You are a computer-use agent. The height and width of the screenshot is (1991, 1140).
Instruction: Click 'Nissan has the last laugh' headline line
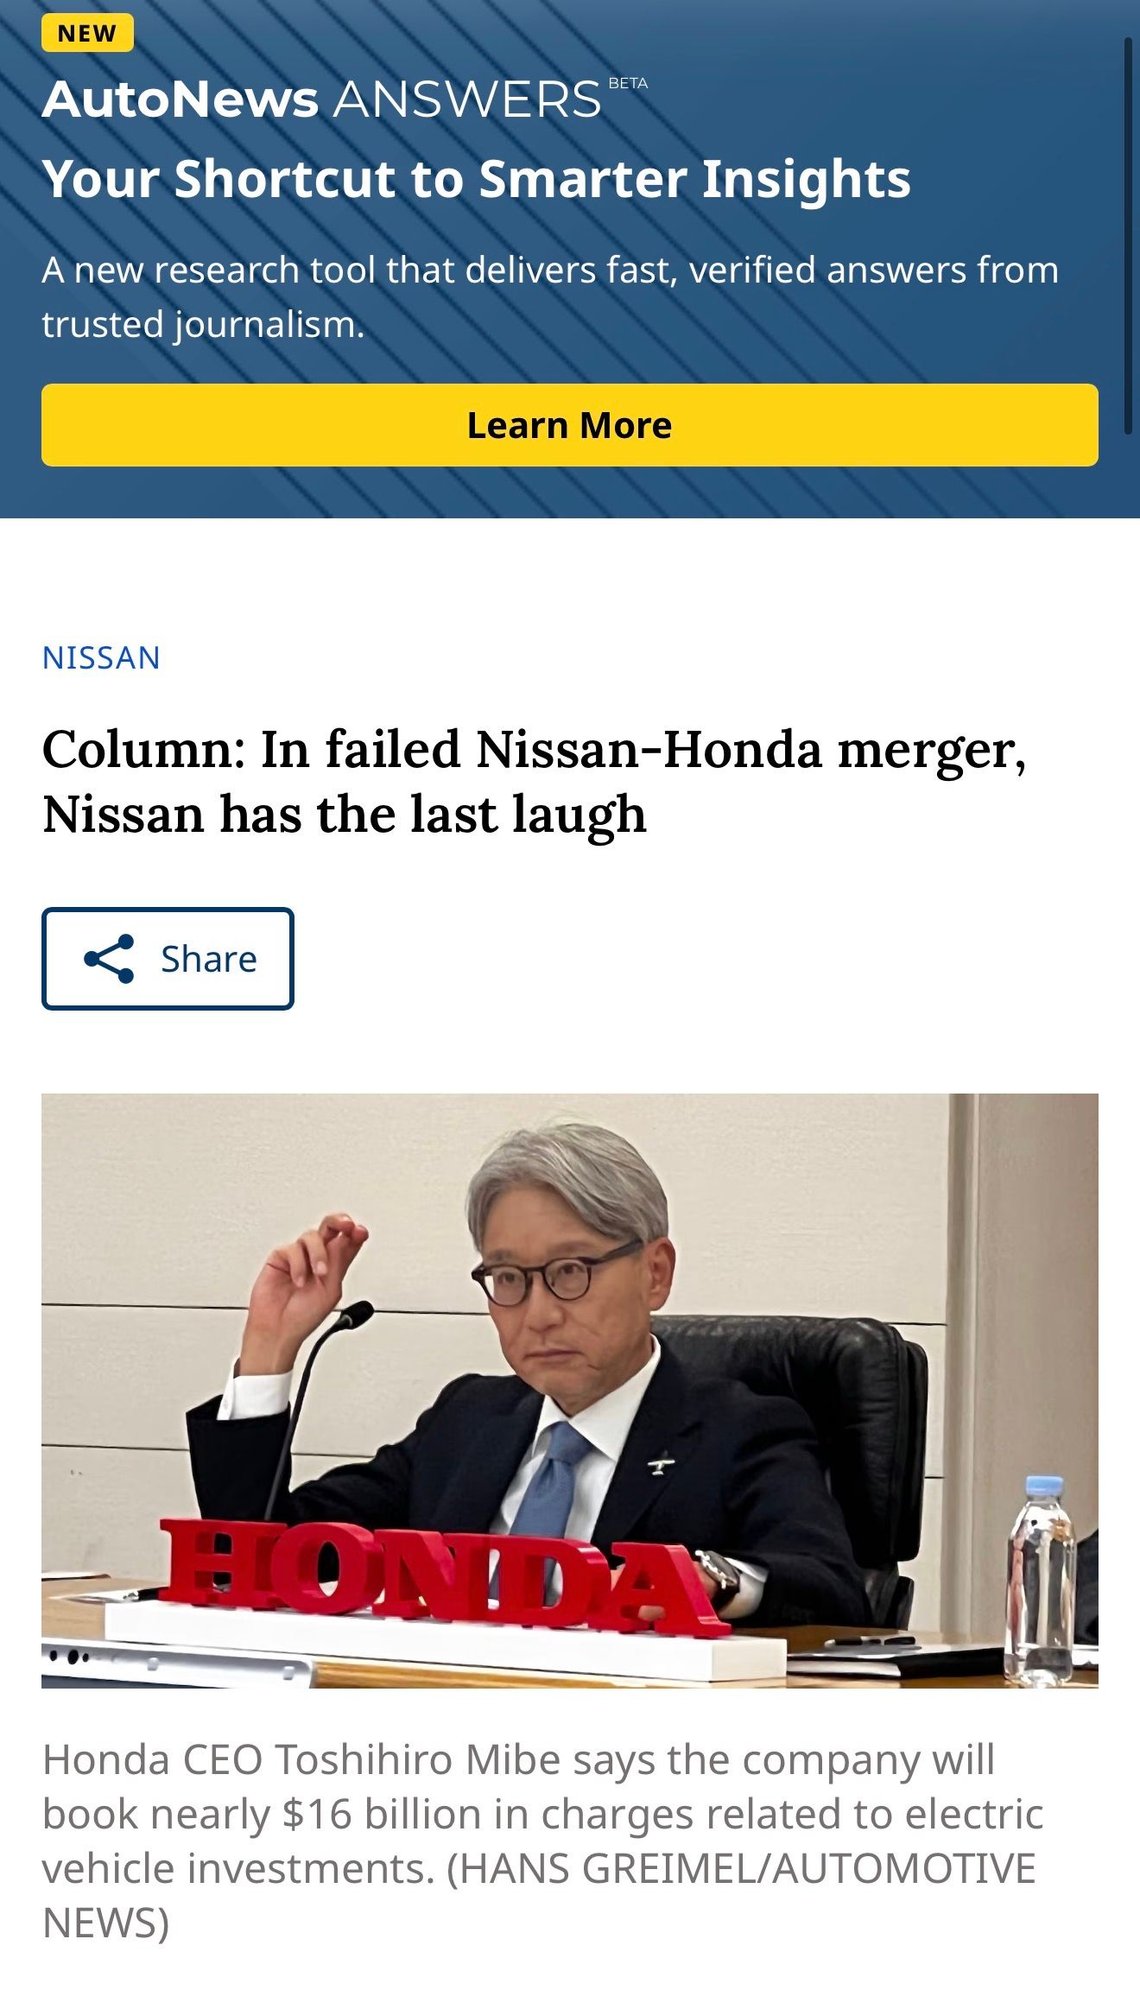[344, 814]
